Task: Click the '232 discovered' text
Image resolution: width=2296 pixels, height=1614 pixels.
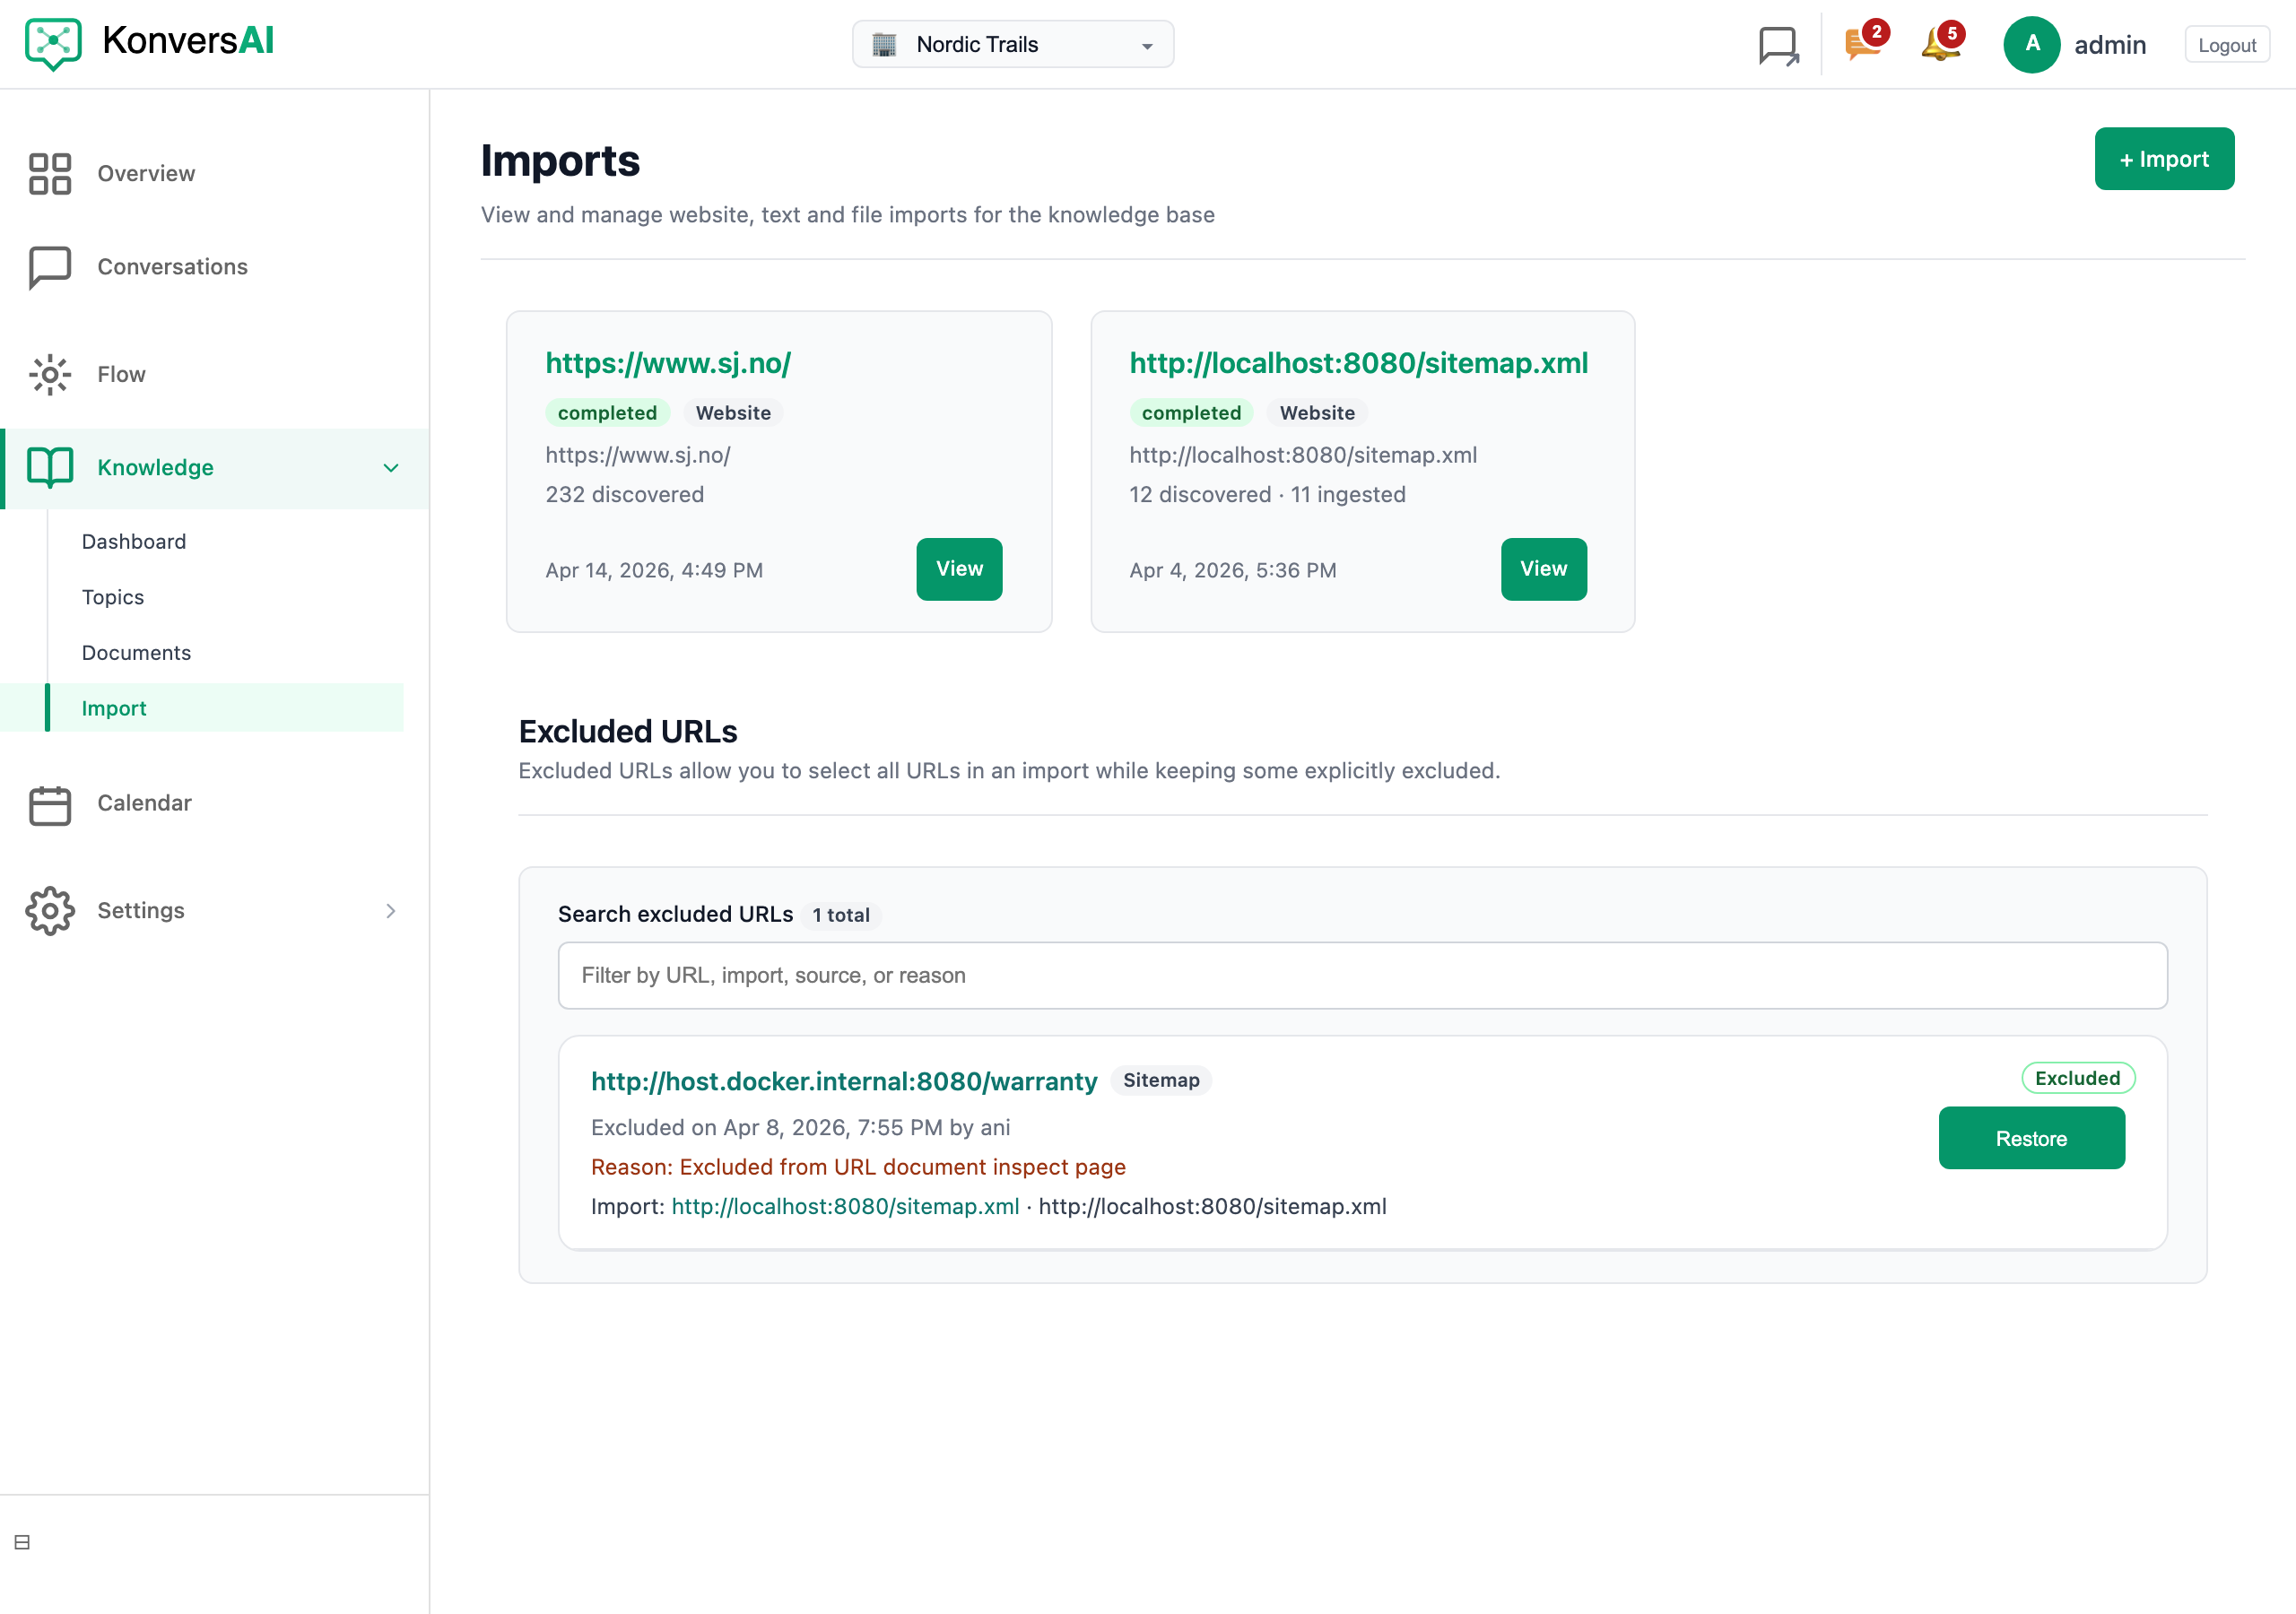Action: tap(624, 494)
